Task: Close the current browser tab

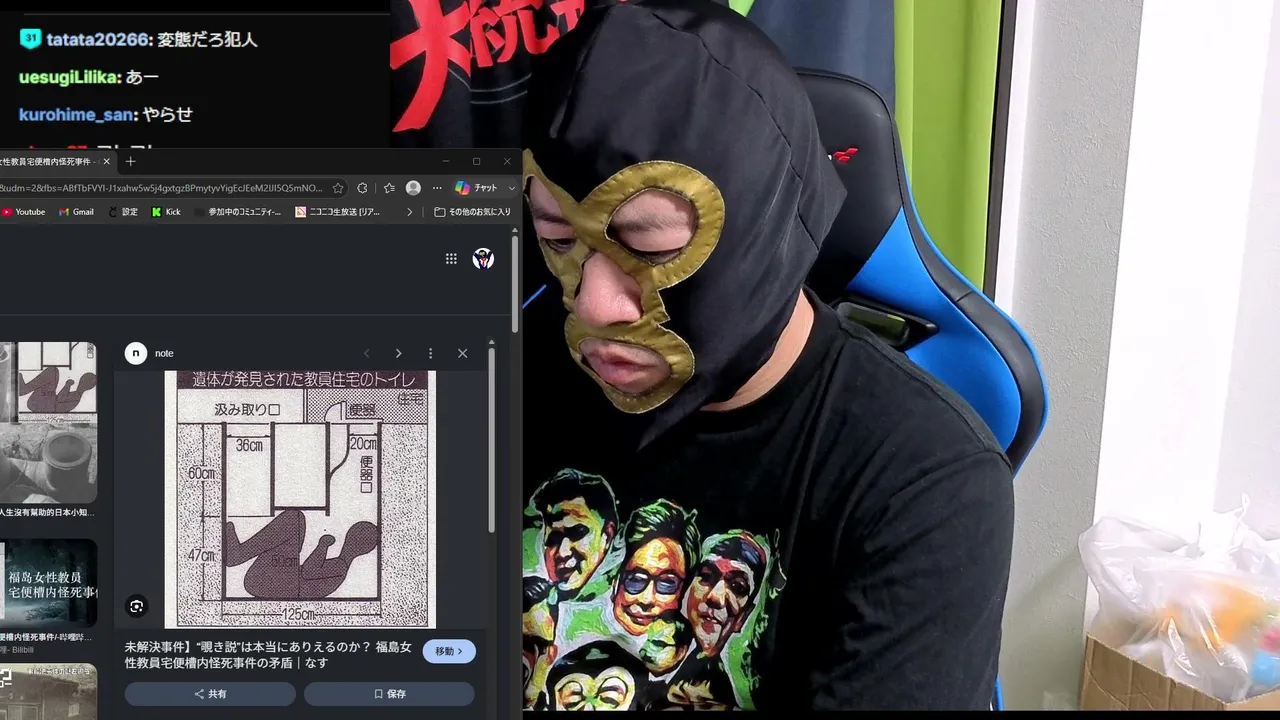Action: [107, 161]
